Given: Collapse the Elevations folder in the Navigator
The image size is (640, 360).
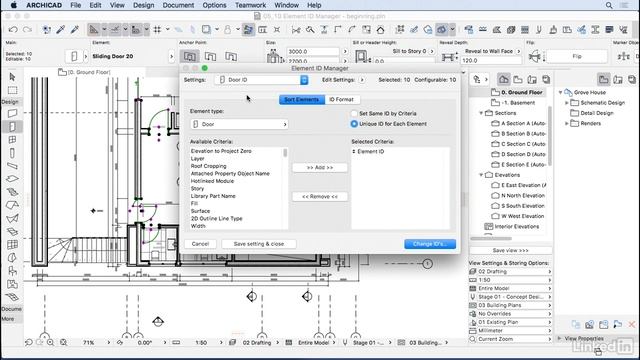Looking at the screenshot, I should pyautogui.click(x=481, y=175).
